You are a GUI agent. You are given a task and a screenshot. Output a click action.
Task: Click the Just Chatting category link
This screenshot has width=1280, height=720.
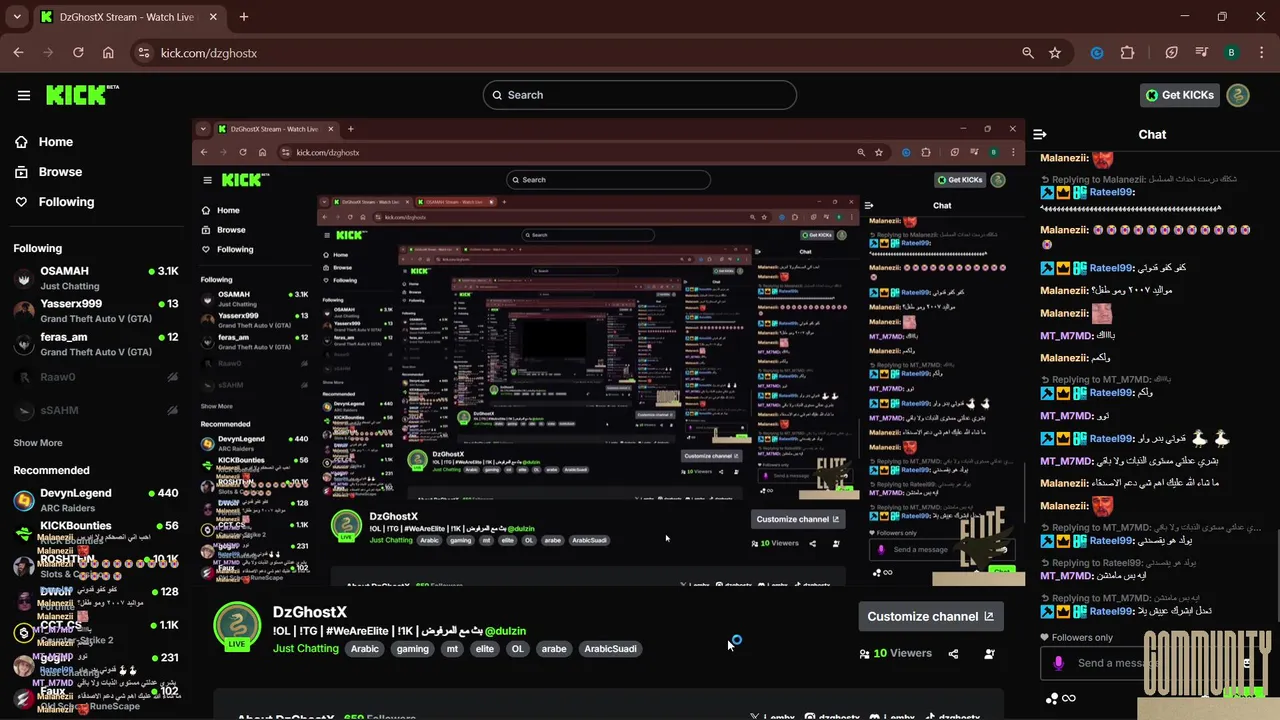(x=306, y=649)
